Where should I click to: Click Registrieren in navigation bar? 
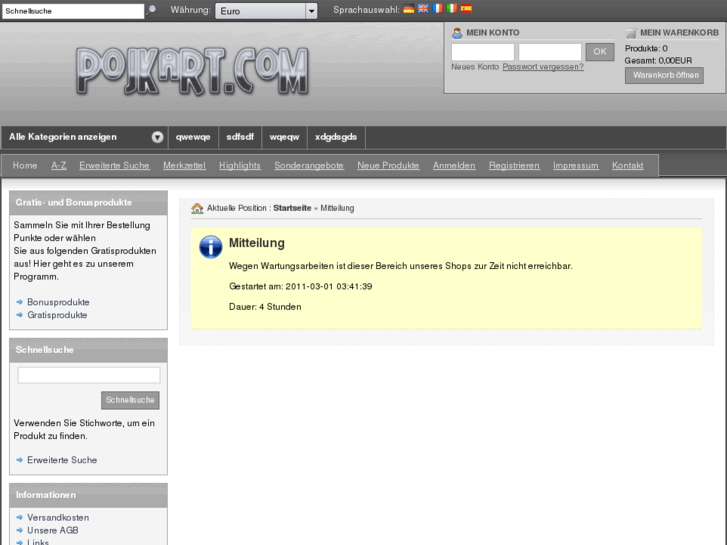pos(514,166)
